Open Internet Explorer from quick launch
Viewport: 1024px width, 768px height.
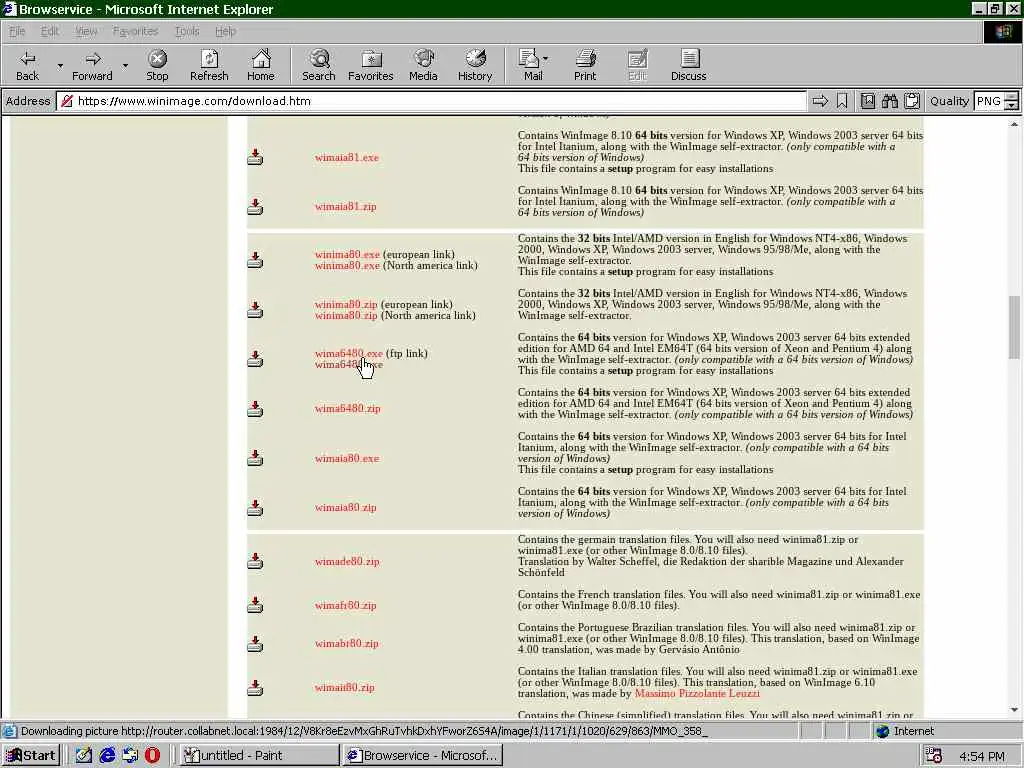point(107,755)
